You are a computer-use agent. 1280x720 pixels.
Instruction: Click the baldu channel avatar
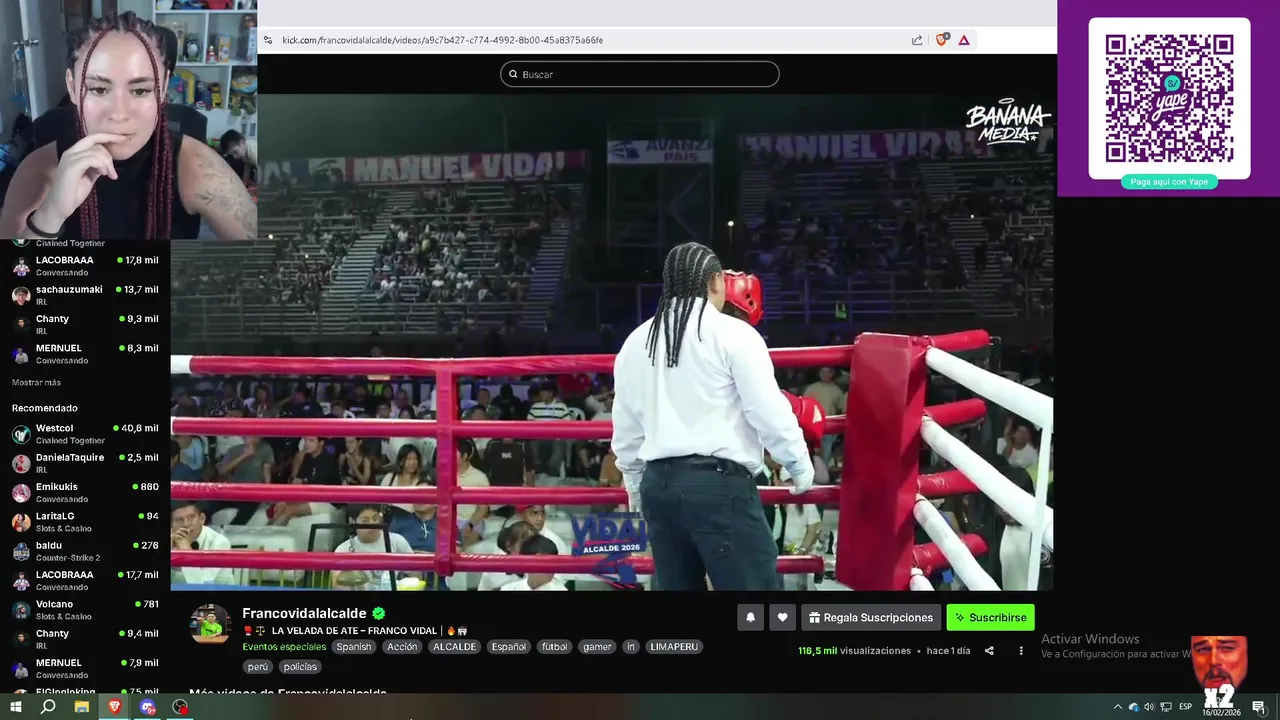tap(21, 551)
